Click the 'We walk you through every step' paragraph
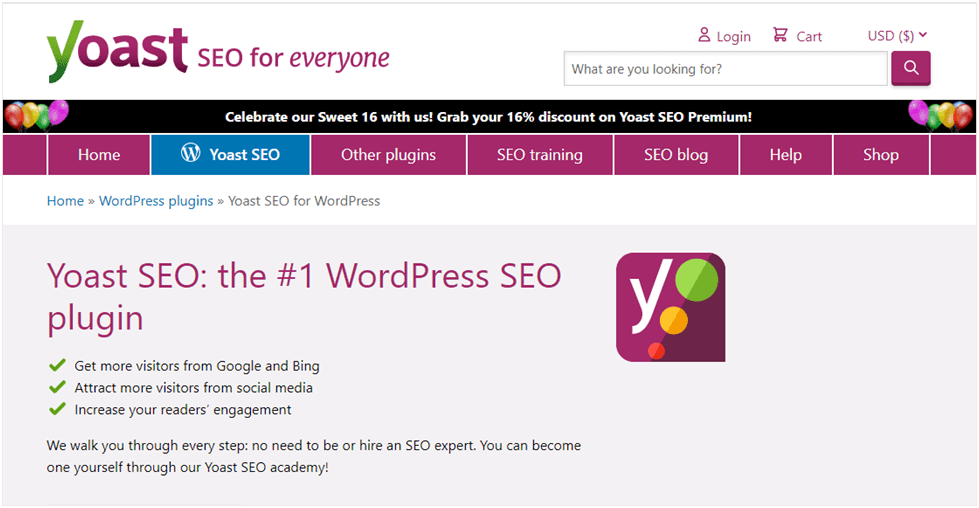Viewport: 979px width, 508px height. pos(314,456)
